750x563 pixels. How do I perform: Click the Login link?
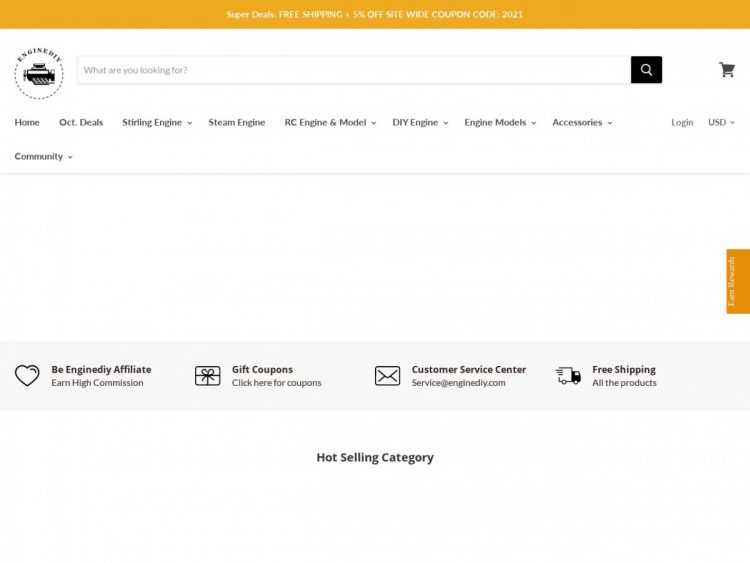click(x=682, y=122)
